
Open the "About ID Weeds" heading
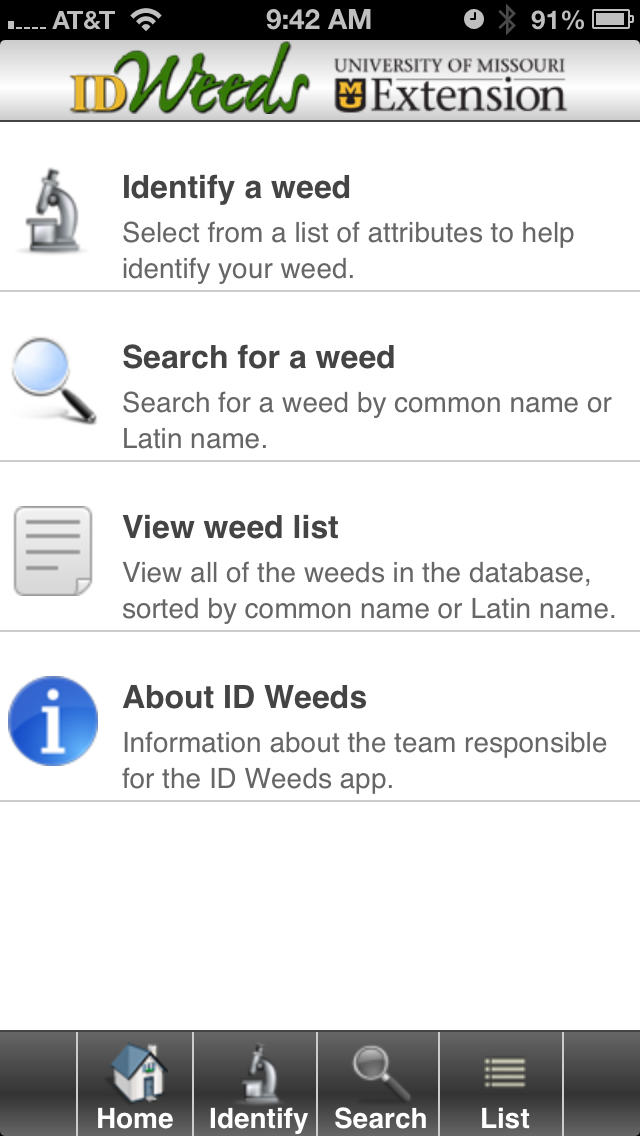244,697
